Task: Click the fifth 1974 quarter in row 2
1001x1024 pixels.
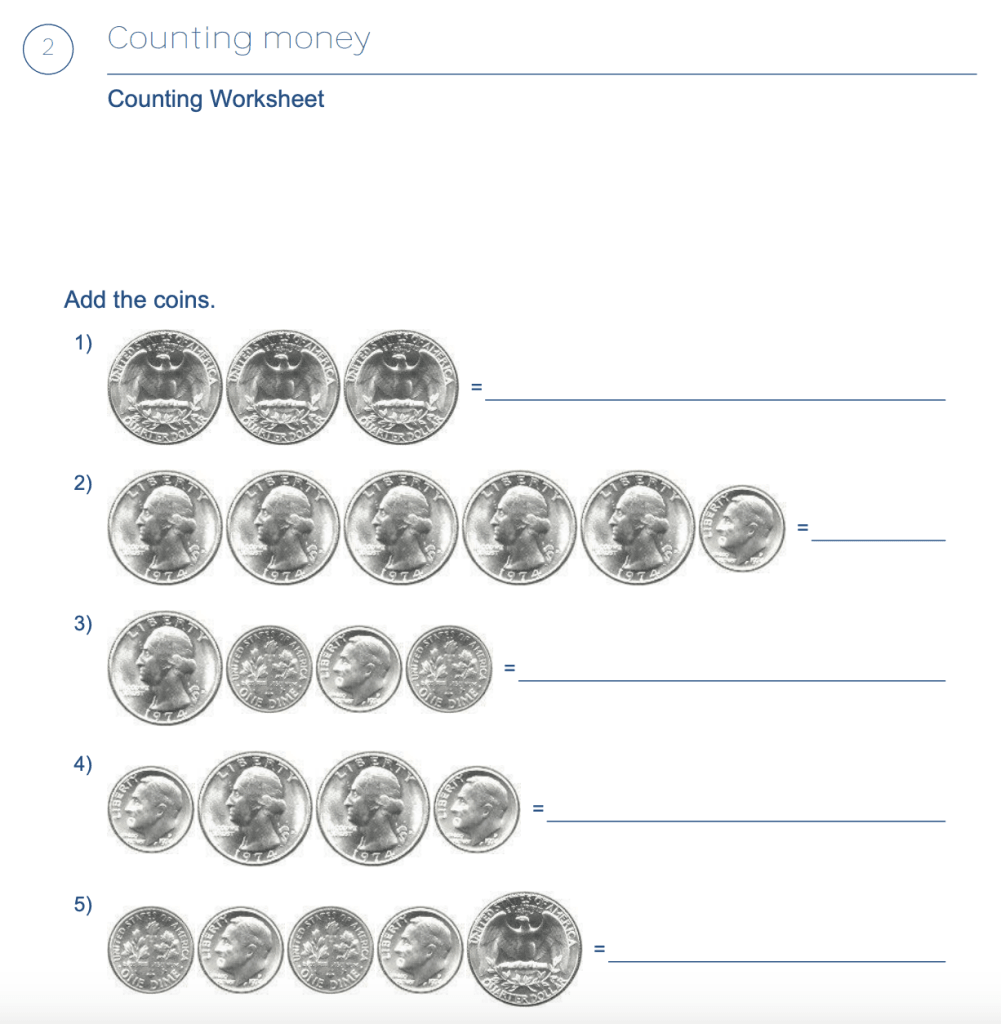Action: tap(637, 527)
